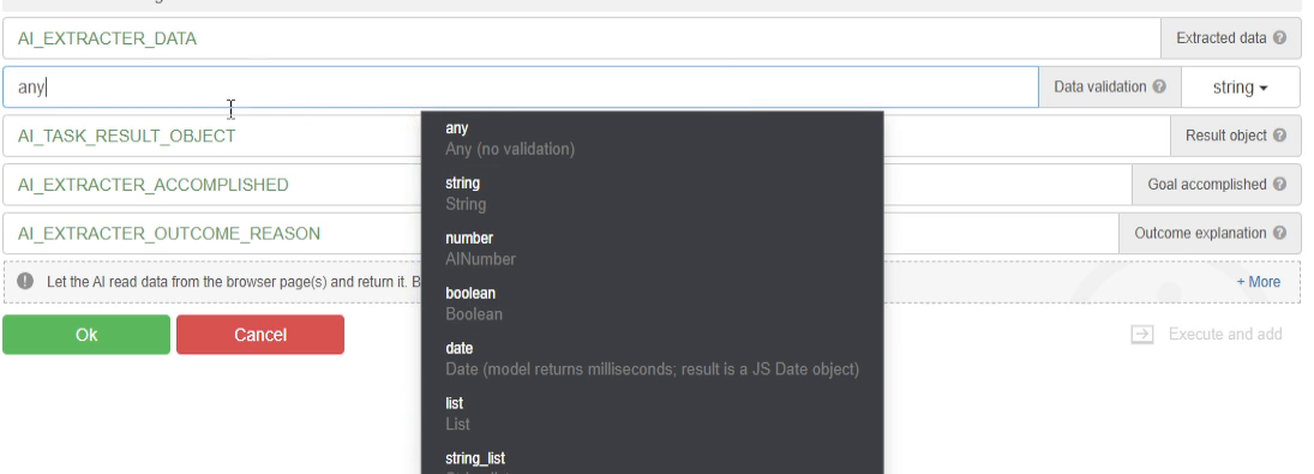Screen dimensions: 1314x474
Task: Click help icon next to Outcome explanation
Action: point(1279,233)
